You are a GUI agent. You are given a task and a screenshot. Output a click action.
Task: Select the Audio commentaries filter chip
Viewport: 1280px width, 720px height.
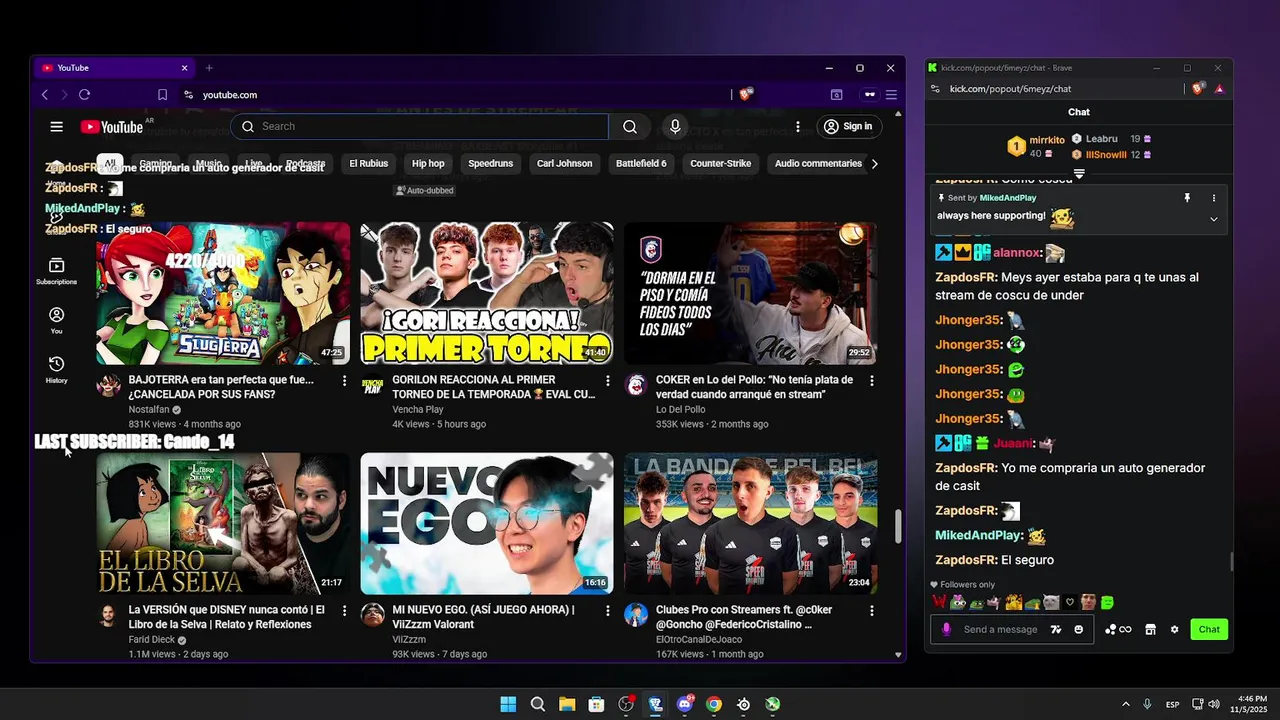(818, 164)
